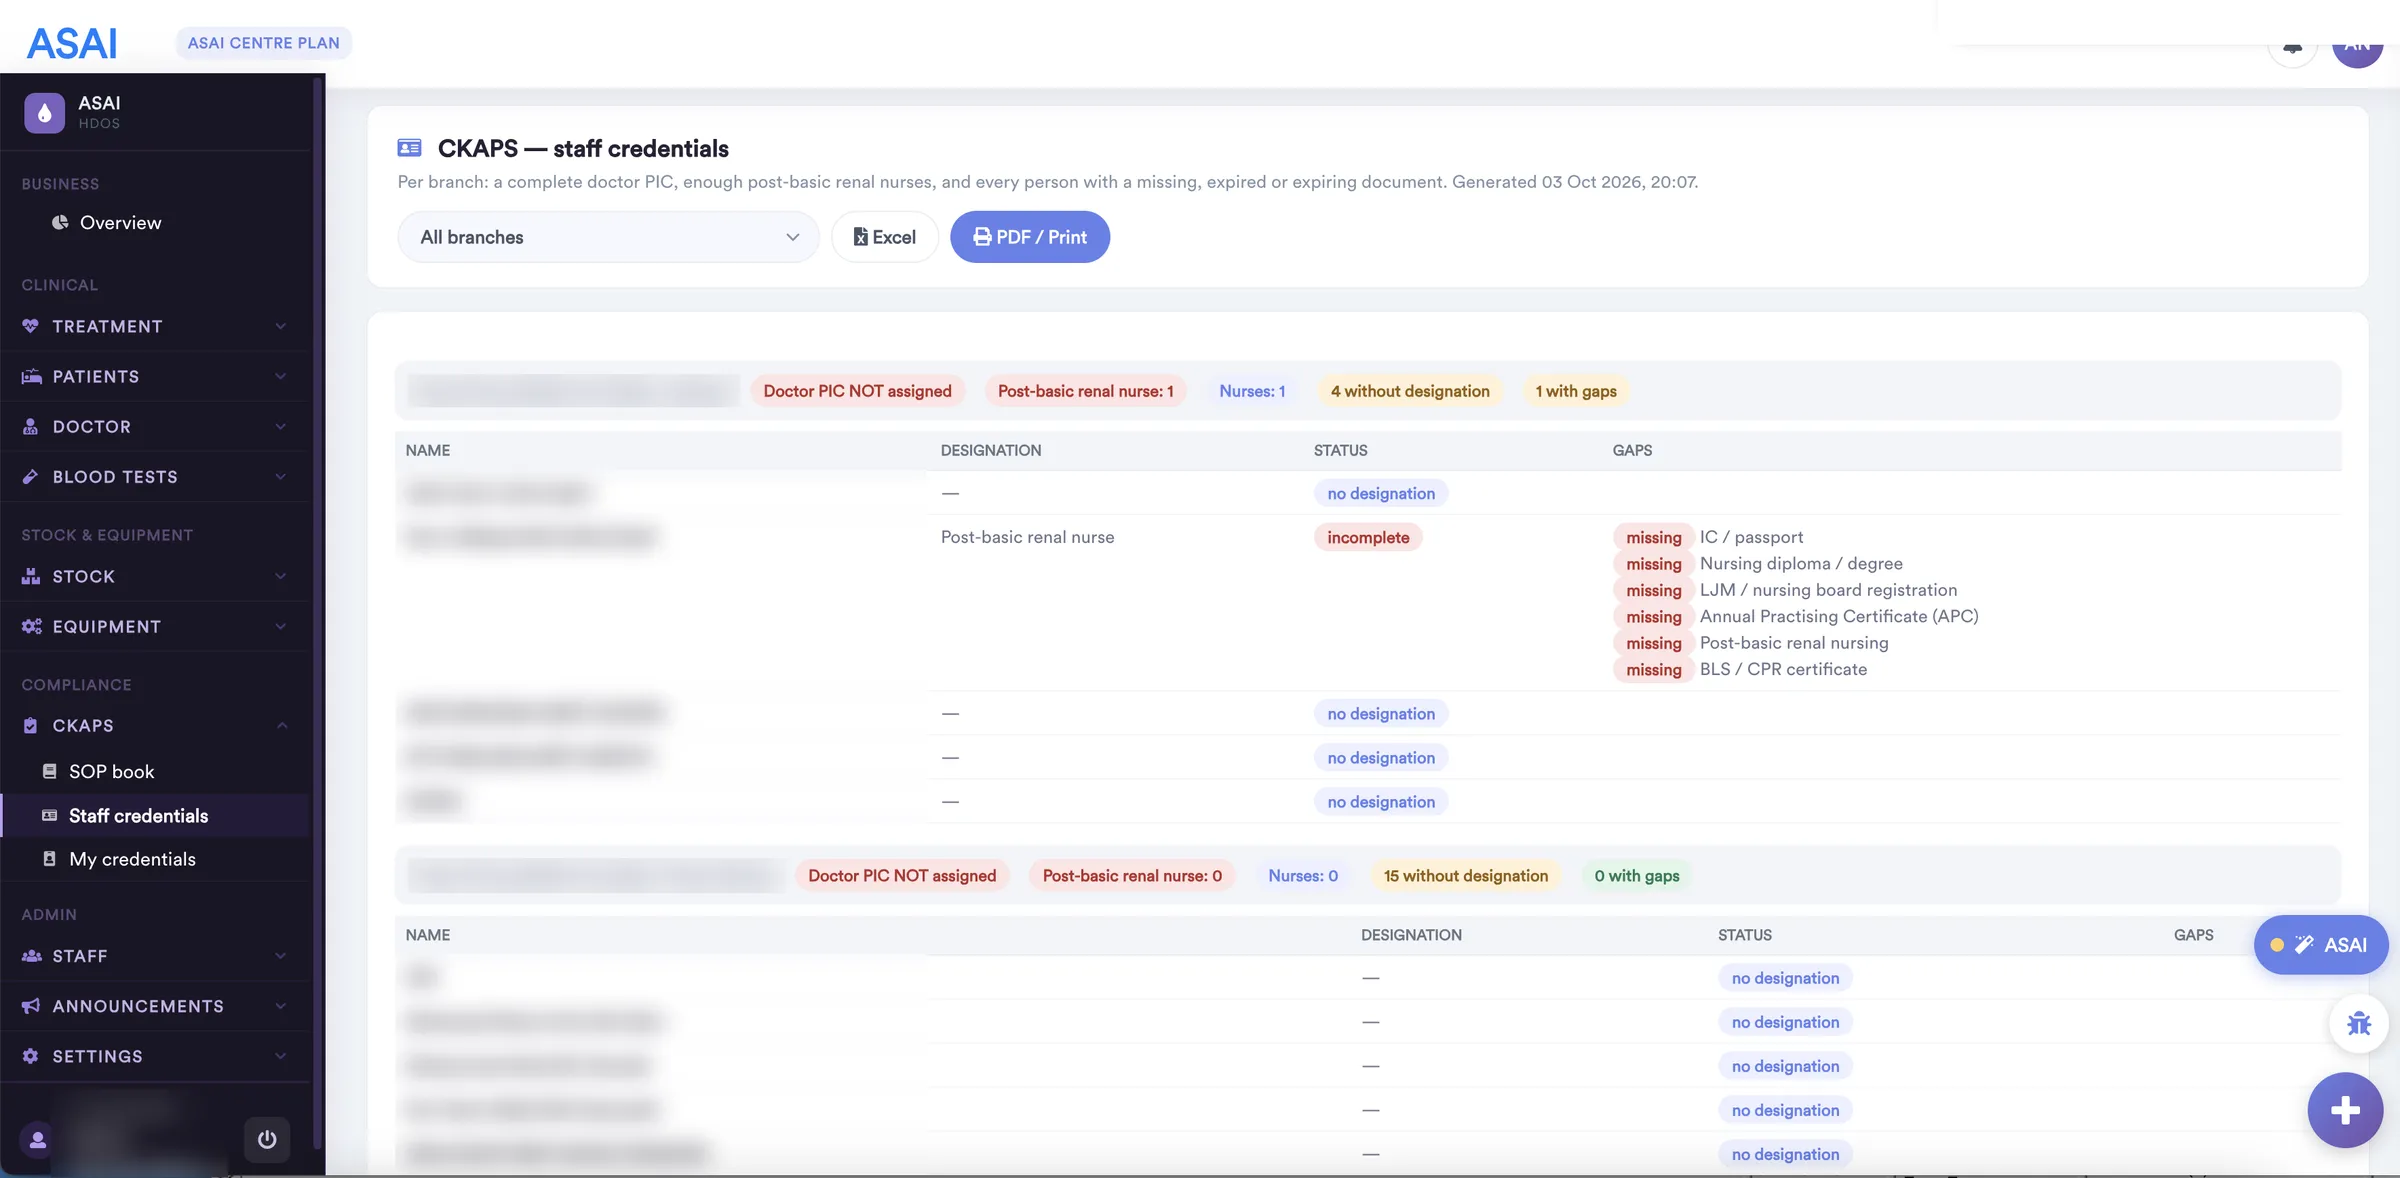This screenshot has height=1178, width=2400.
Task: Click the CKAPS clipboard icon
Action: tap(31, 725)
